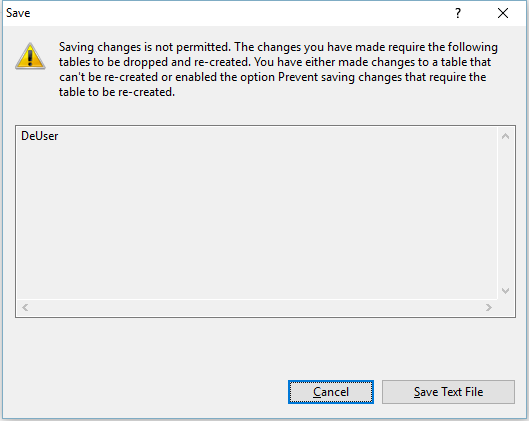Click the vertical scrollbar track in the table list
529x421 pixels.
pyautogui.click(x=505, y=214)
